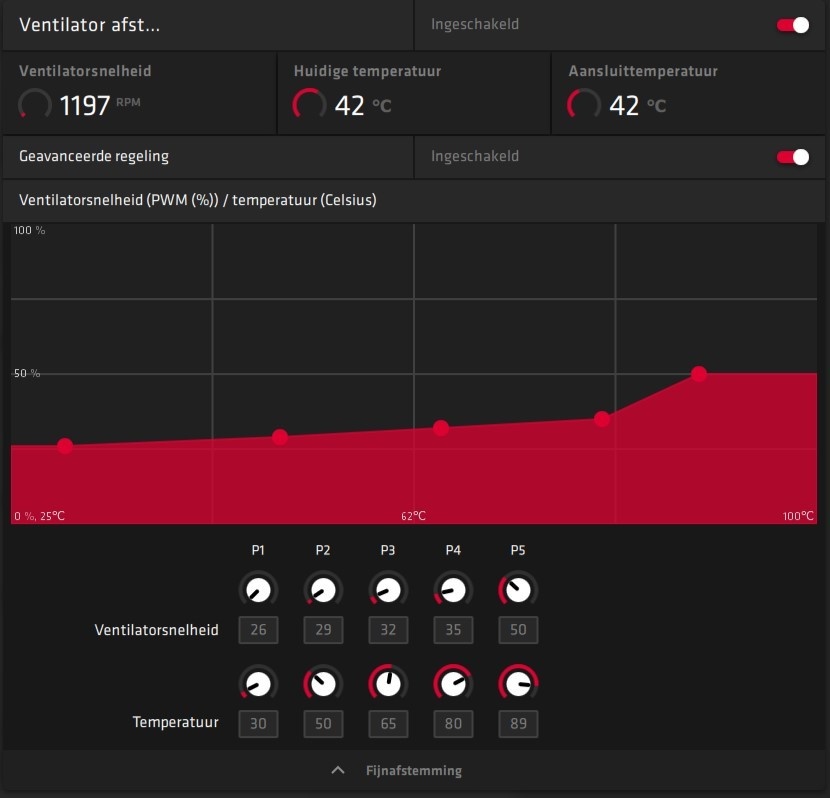Viewport: 830px width, 798px height.
Task: Click the first curve point on the graph
Action: click(65, 446)
